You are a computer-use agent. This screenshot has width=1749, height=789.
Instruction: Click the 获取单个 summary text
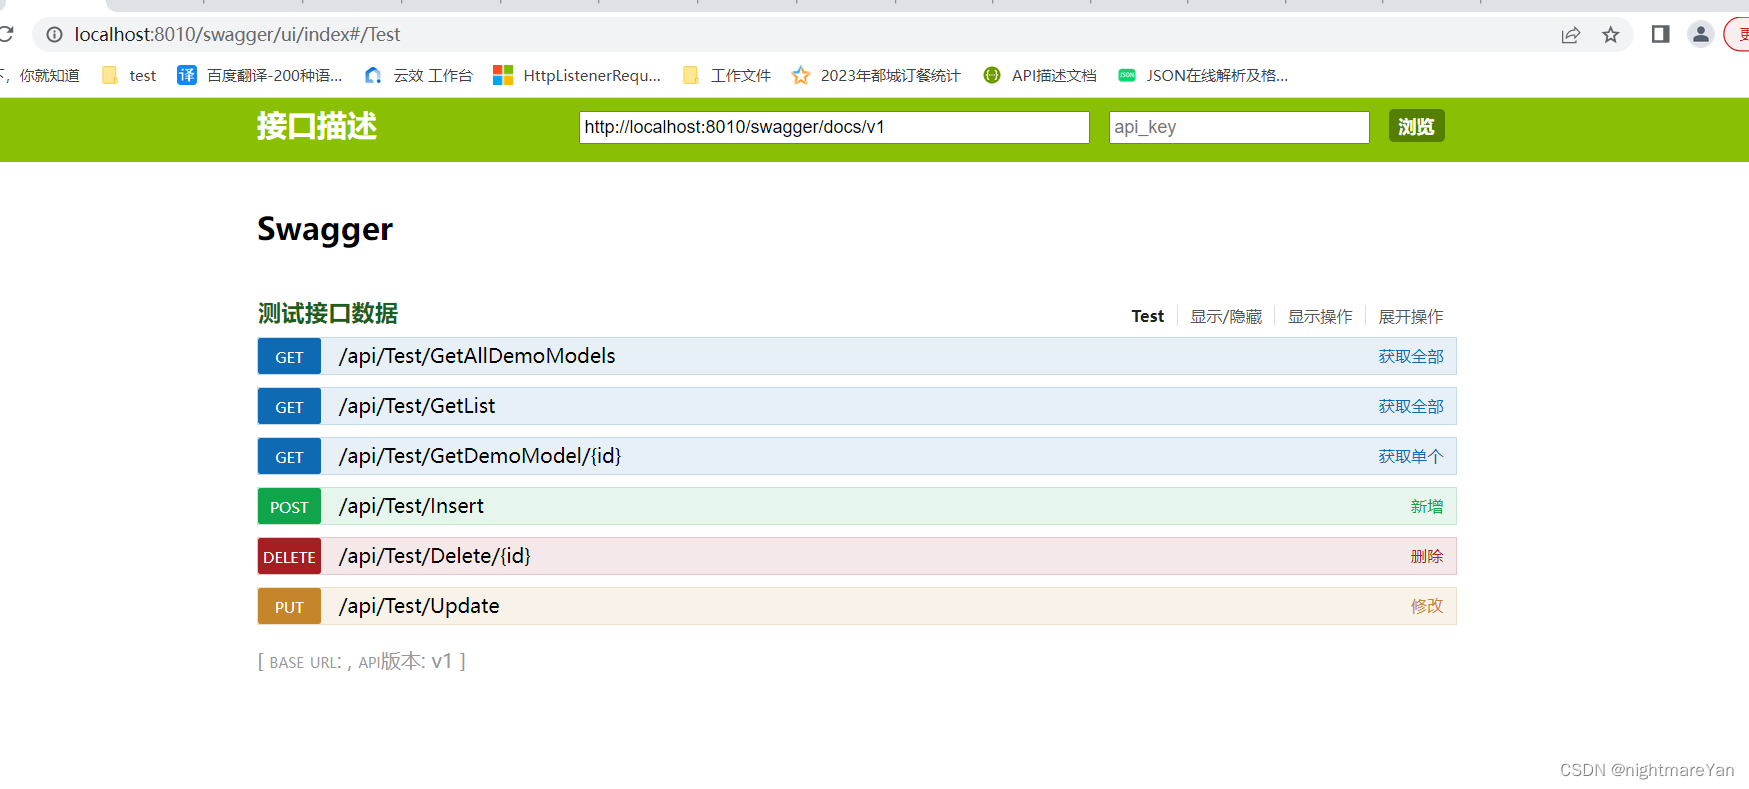coord(1411,457)
